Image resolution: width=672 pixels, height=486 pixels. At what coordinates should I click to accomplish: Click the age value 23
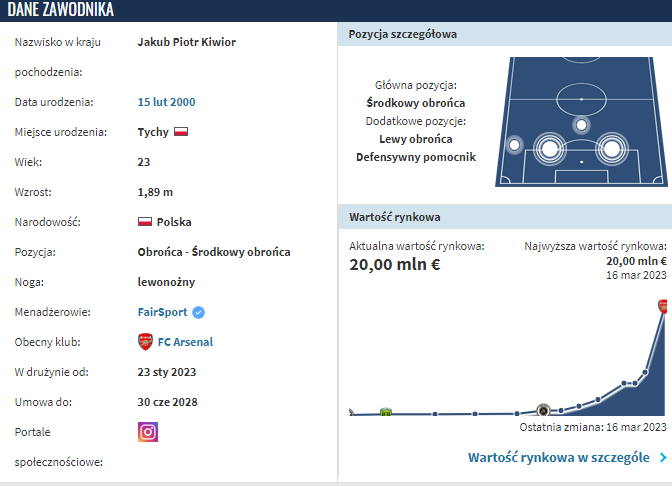pyautogui.click(x=144, y=162)
